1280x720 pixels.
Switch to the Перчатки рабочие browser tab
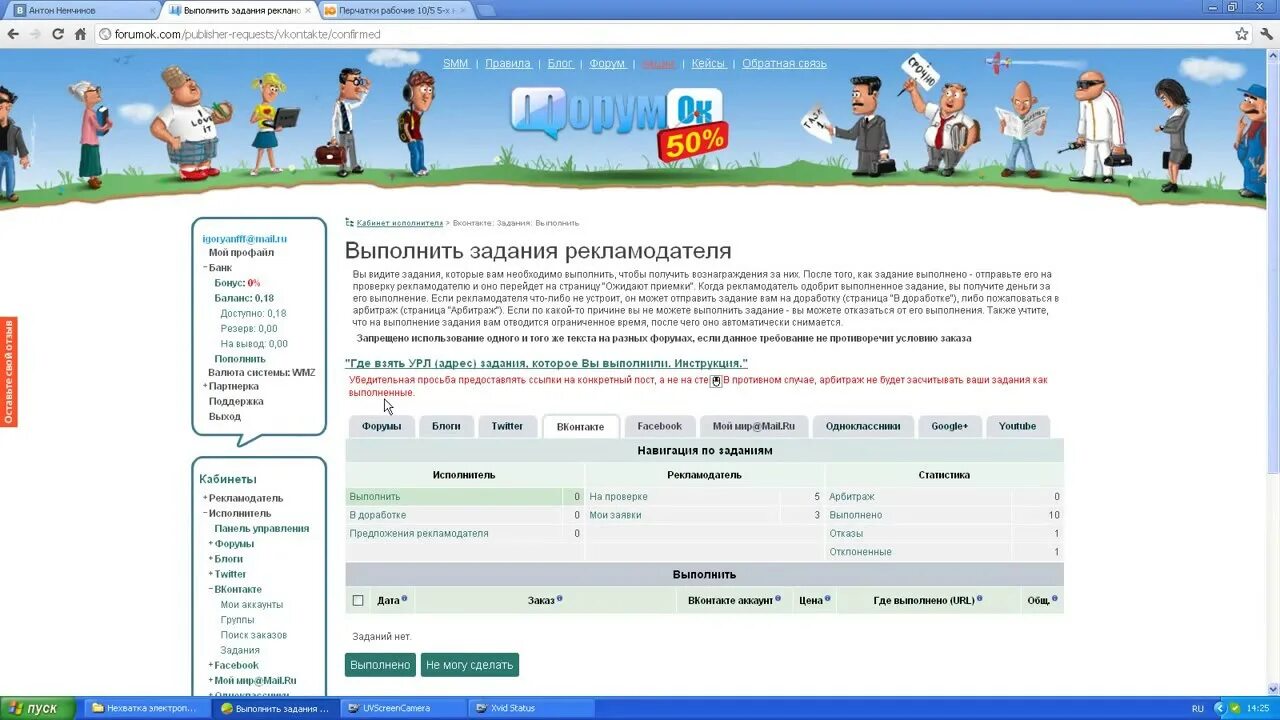click(x=395, y=10)
